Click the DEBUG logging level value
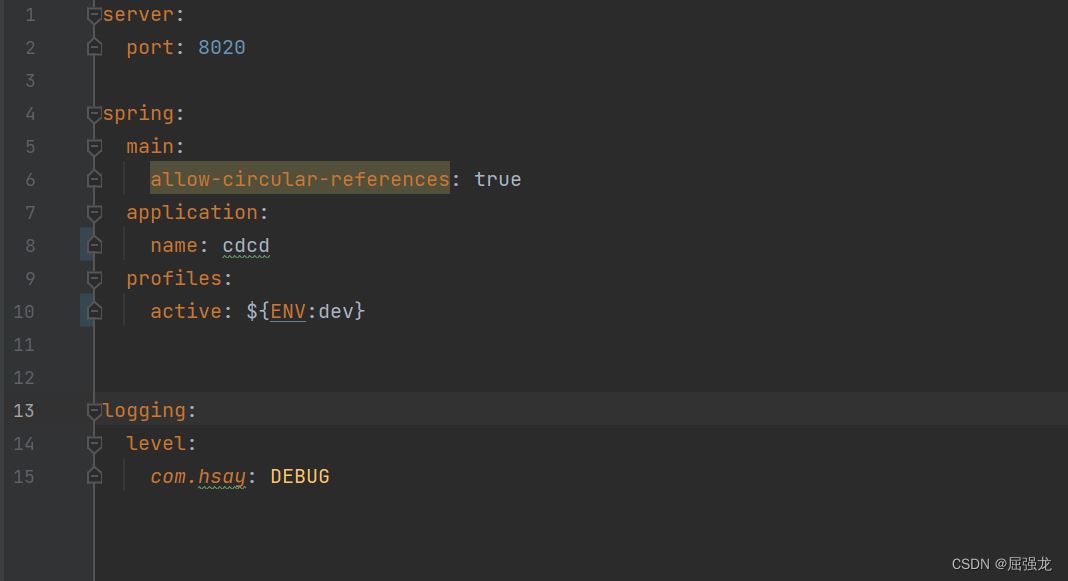Image resolution: width=1068 pixels, height=581 pixels. pyautogui.click(x=300, y=476)
